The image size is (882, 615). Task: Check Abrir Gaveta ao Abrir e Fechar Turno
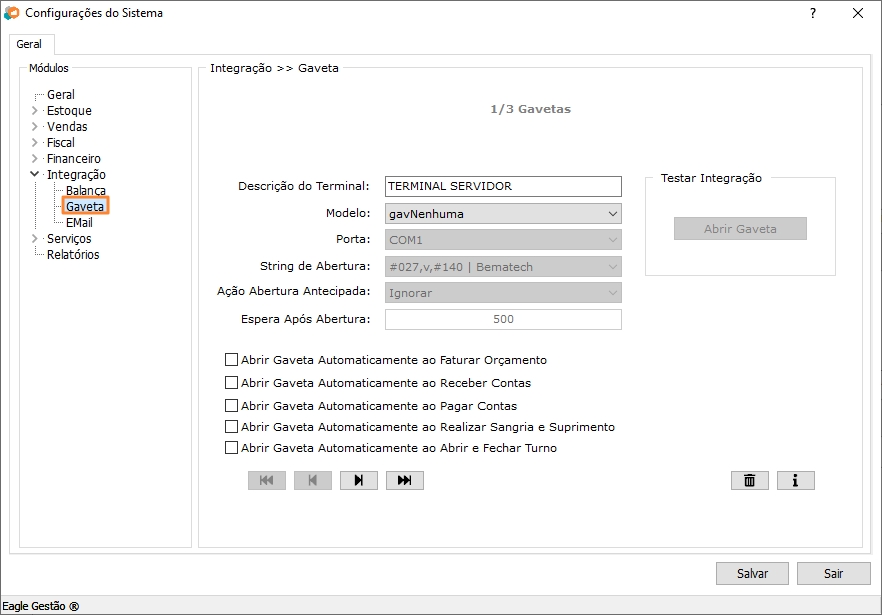[x=232, y=448]
